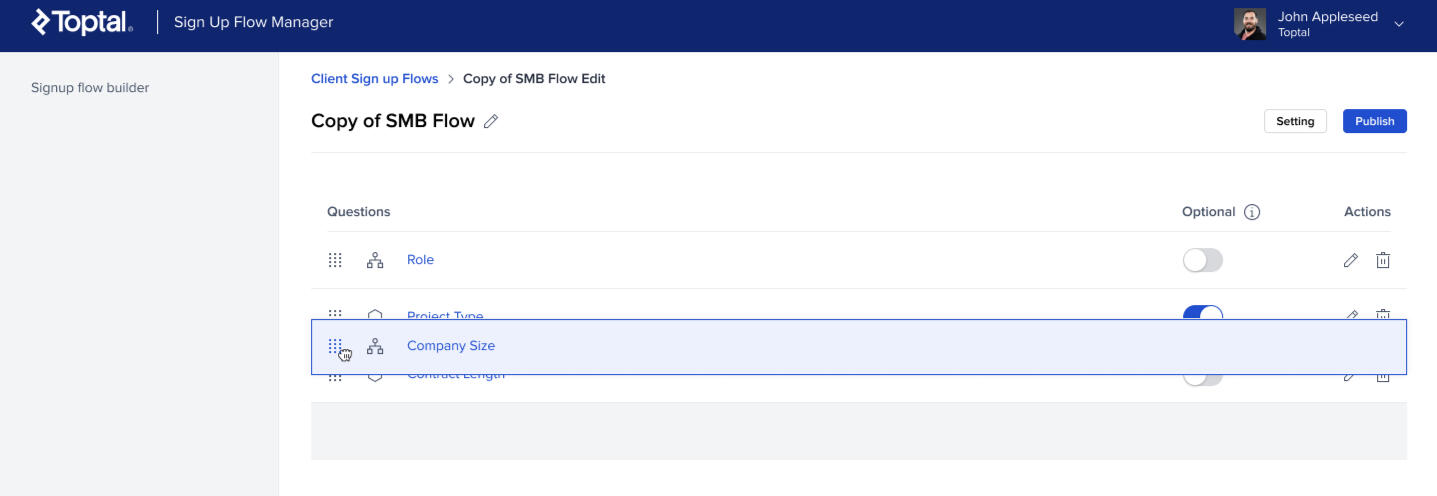Click the Company Size question link

point(450,346)
